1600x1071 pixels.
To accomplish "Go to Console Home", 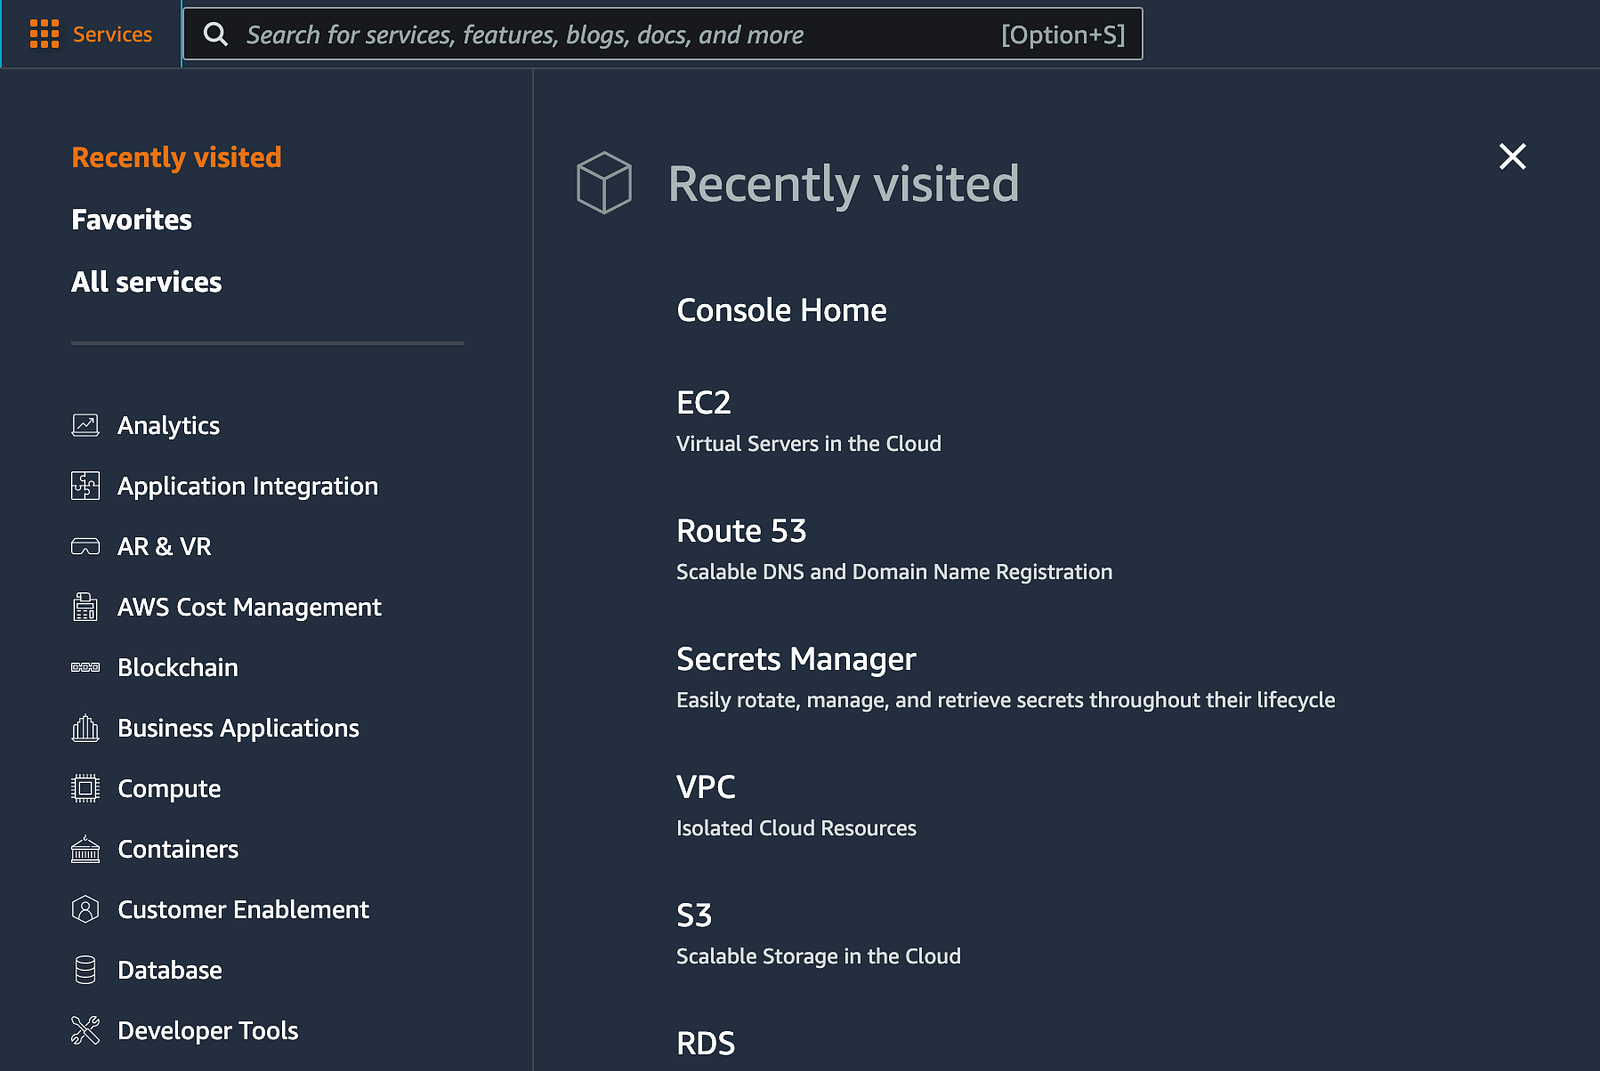I will [x=782, y=310].
